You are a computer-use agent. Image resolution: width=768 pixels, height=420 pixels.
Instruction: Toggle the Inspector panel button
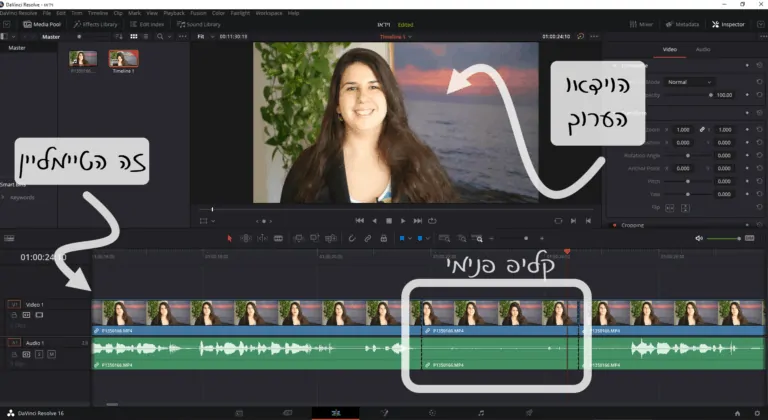click(728, 24)
